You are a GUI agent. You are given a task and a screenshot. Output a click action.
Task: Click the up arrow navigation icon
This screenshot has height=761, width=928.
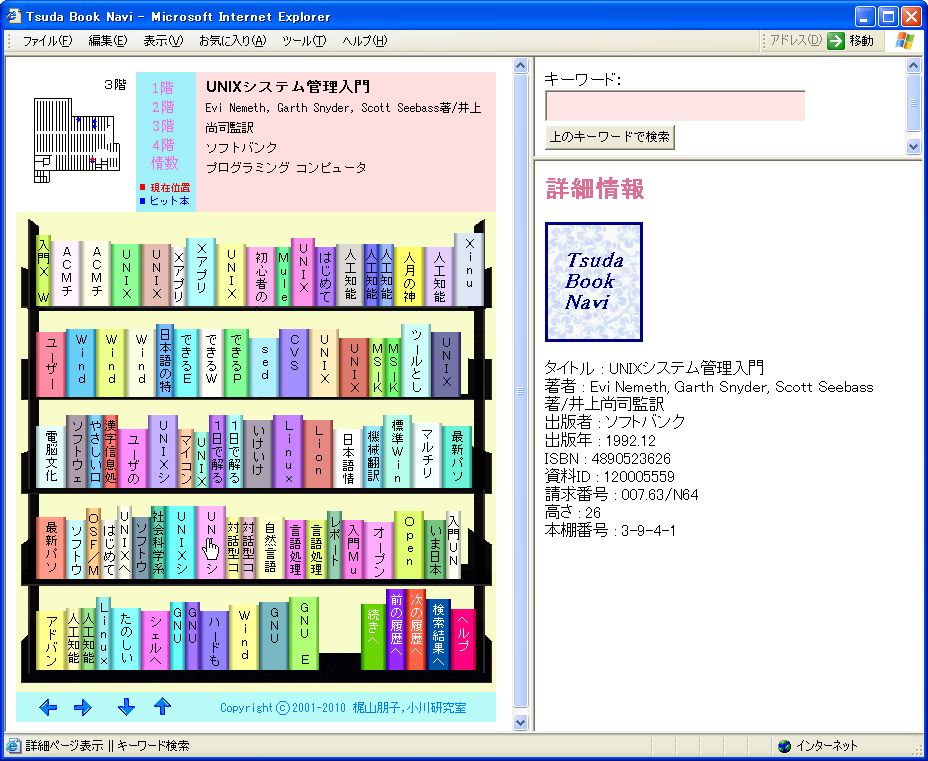[x=162, y=707]
